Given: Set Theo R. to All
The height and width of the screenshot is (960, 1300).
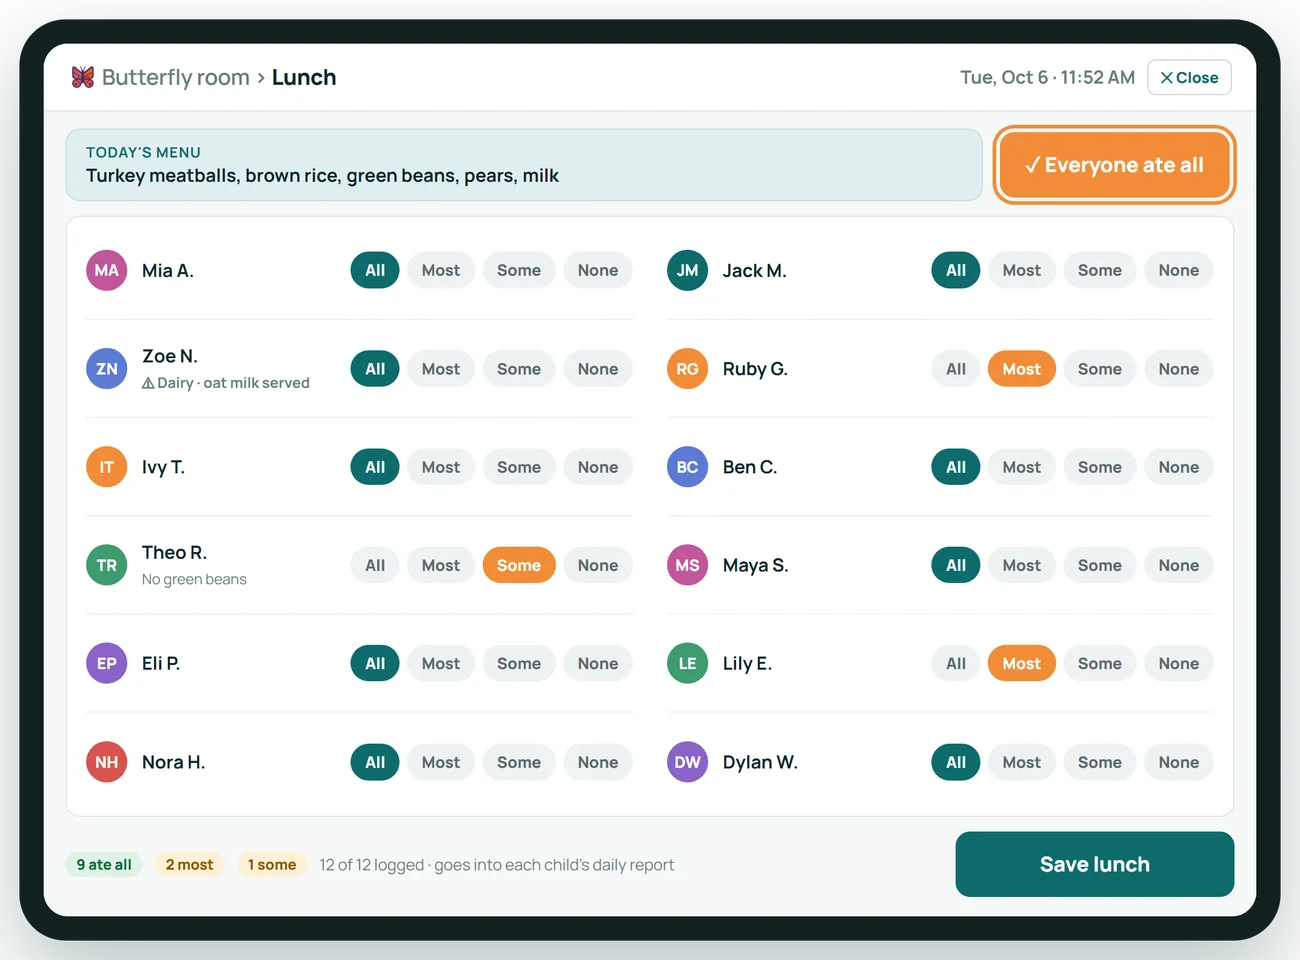Looking at the screenshot, I should click(x=375, y=565).
